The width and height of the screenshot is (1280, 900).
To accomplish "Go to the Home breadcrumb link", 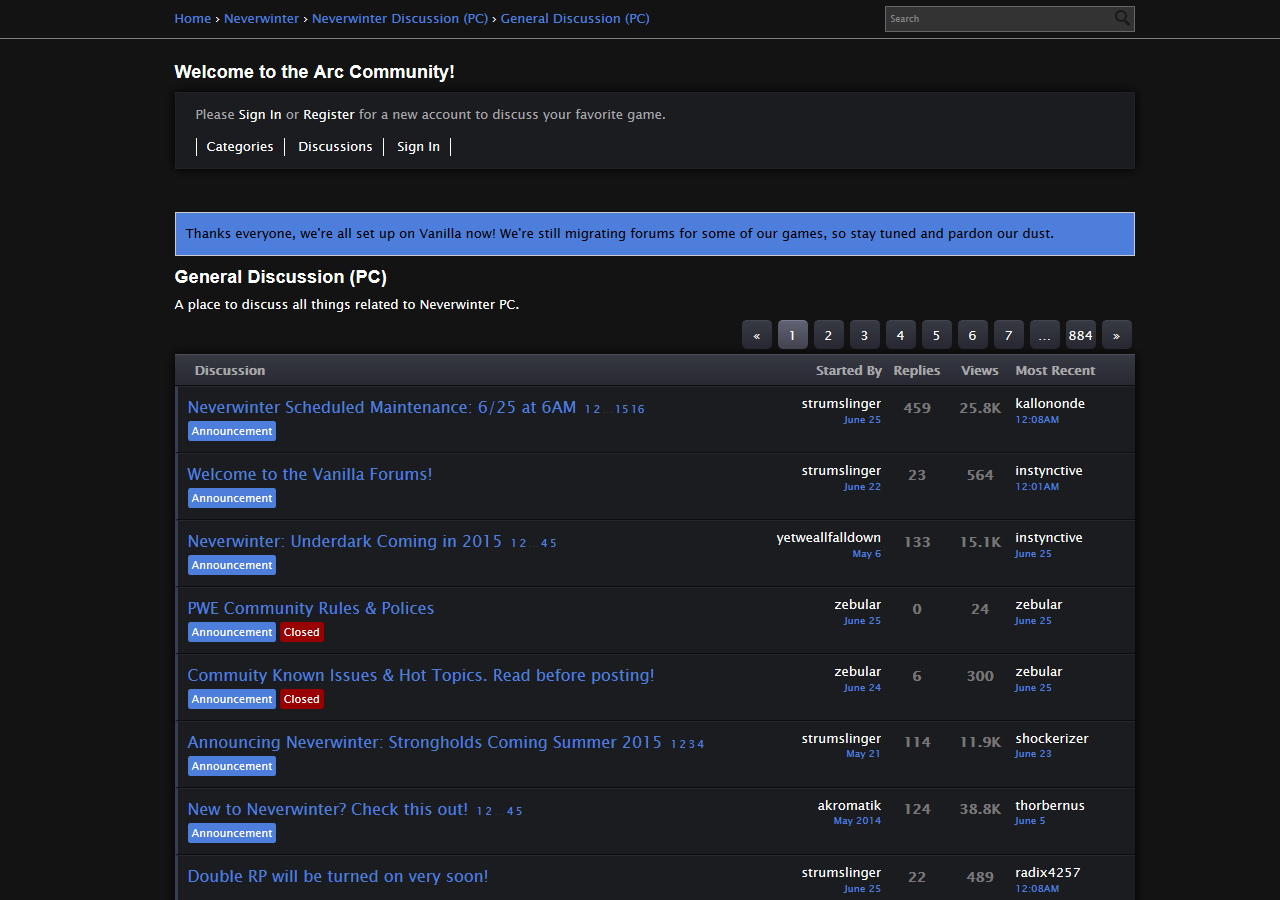I will (x=192, y=18).
